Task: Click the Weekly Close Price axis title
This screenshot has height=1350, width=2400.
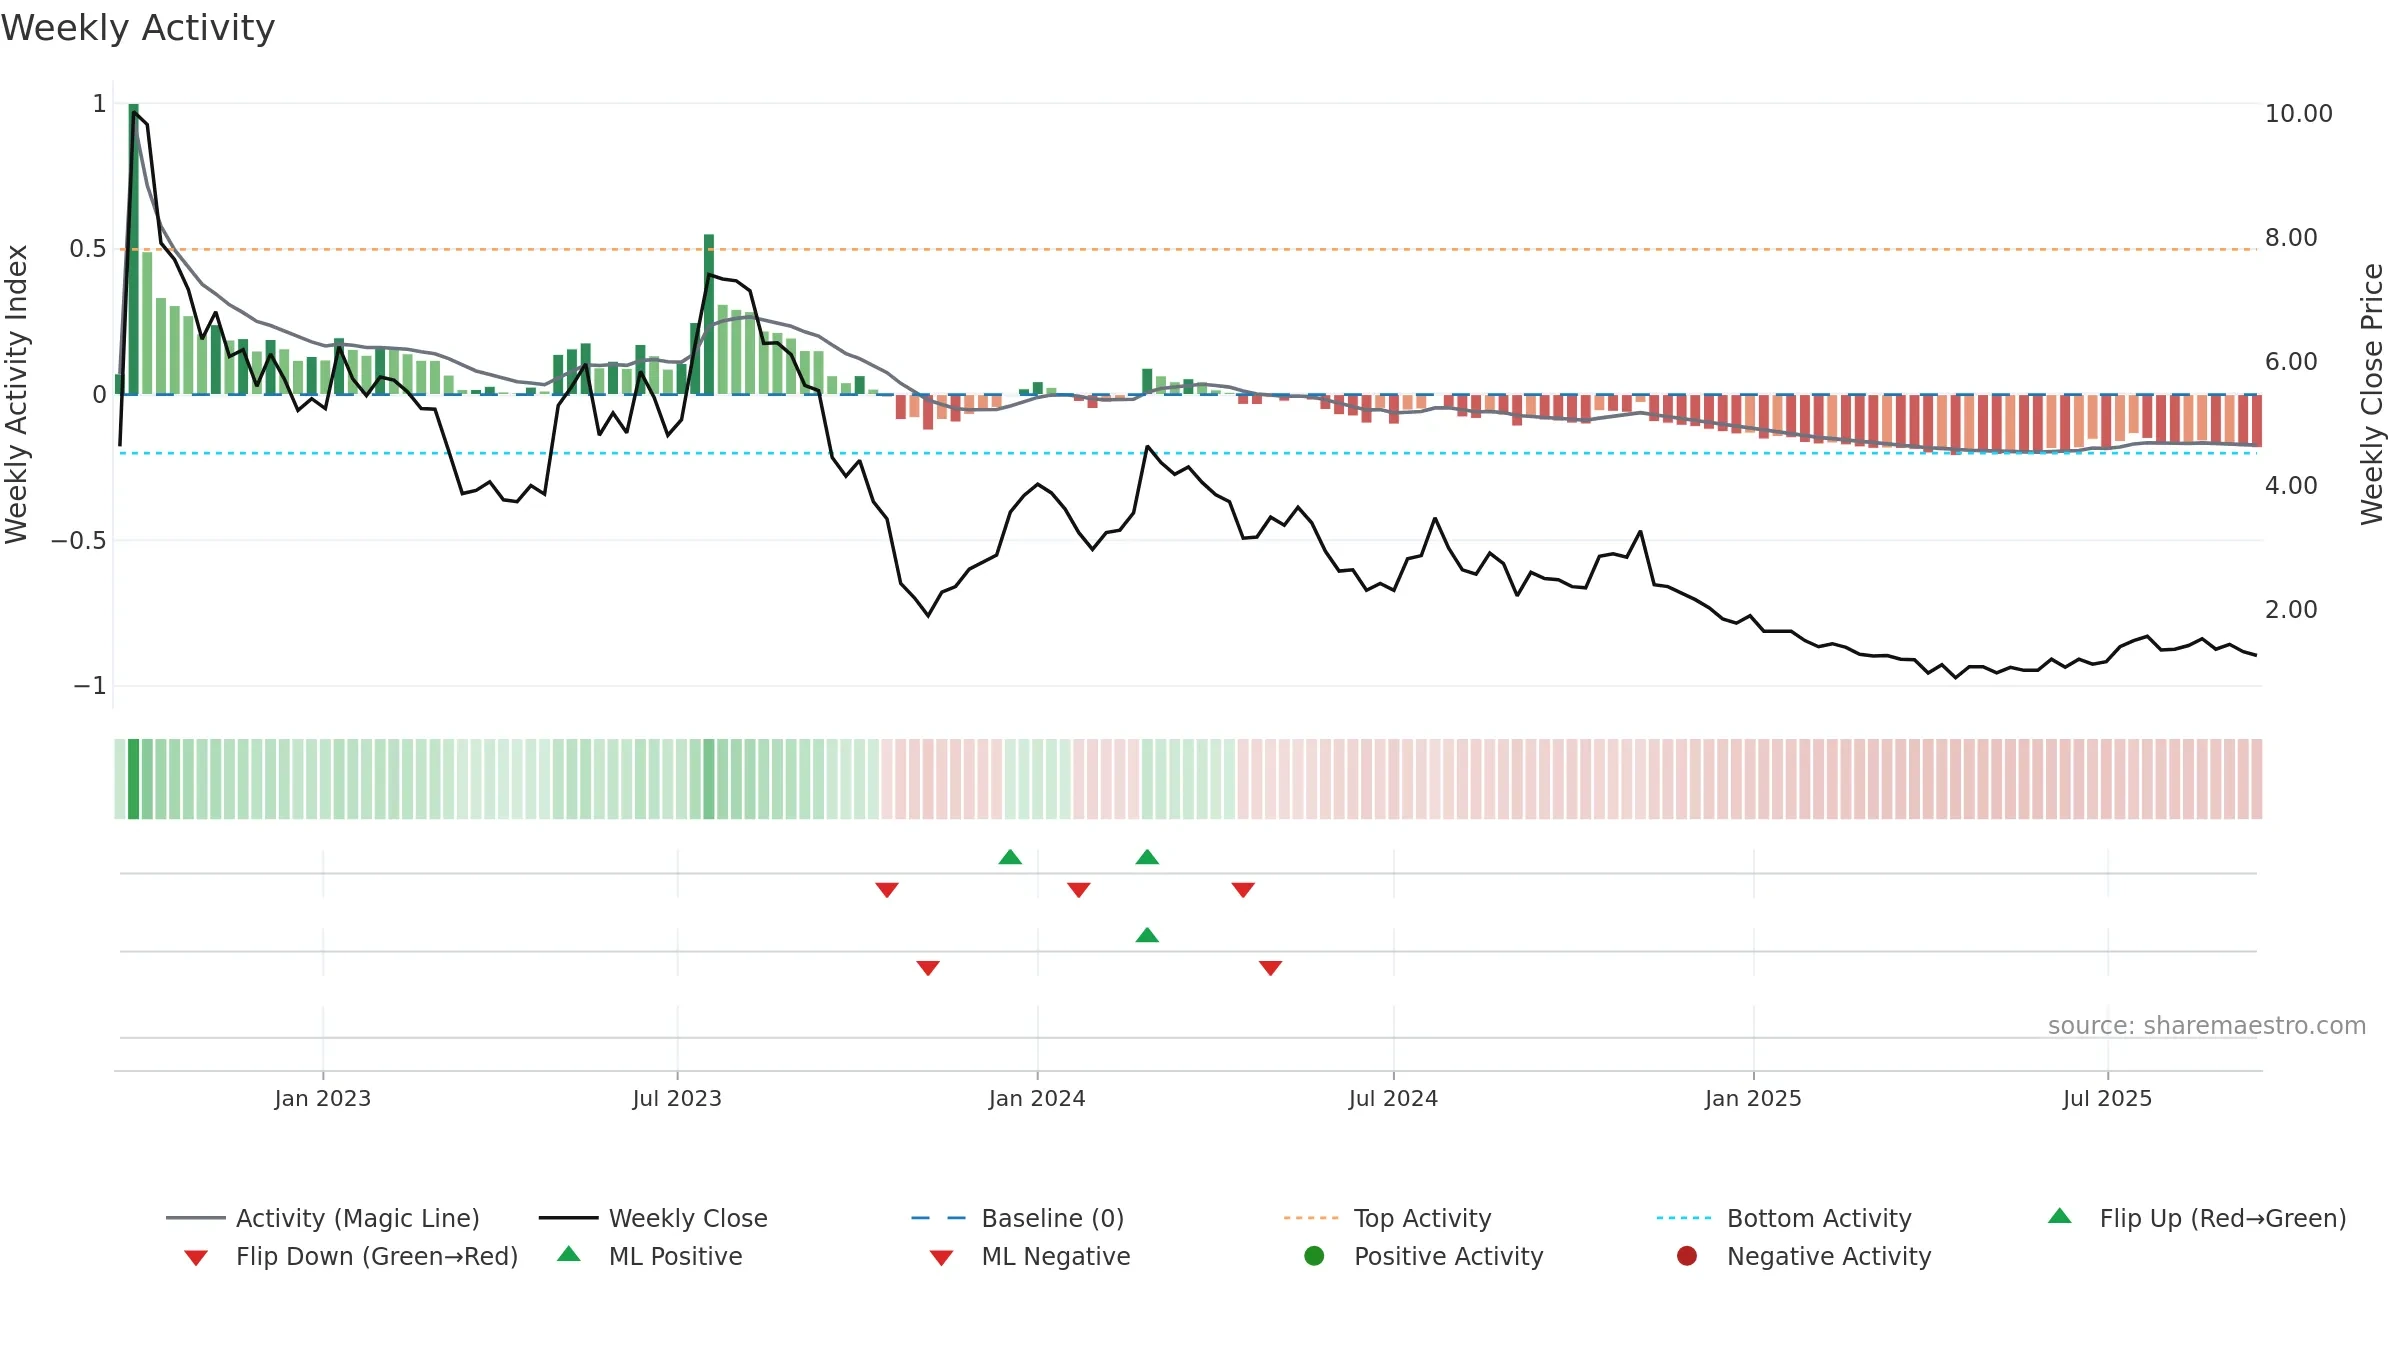Action: 2372,395
